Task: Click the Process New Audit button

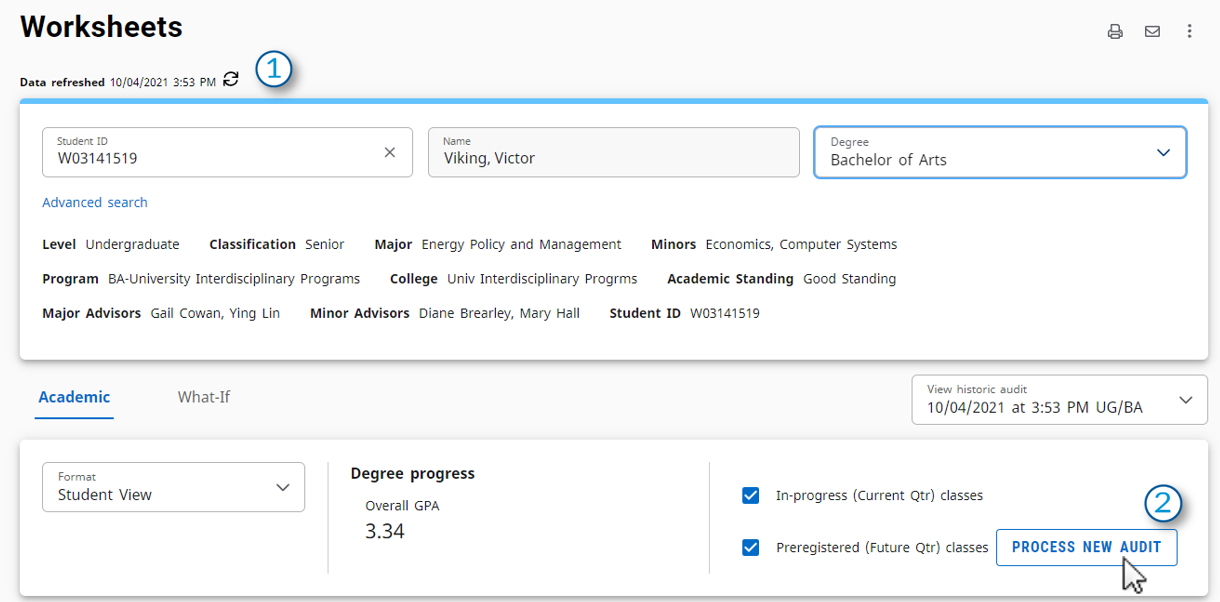Action: [x=1087, y=547]
